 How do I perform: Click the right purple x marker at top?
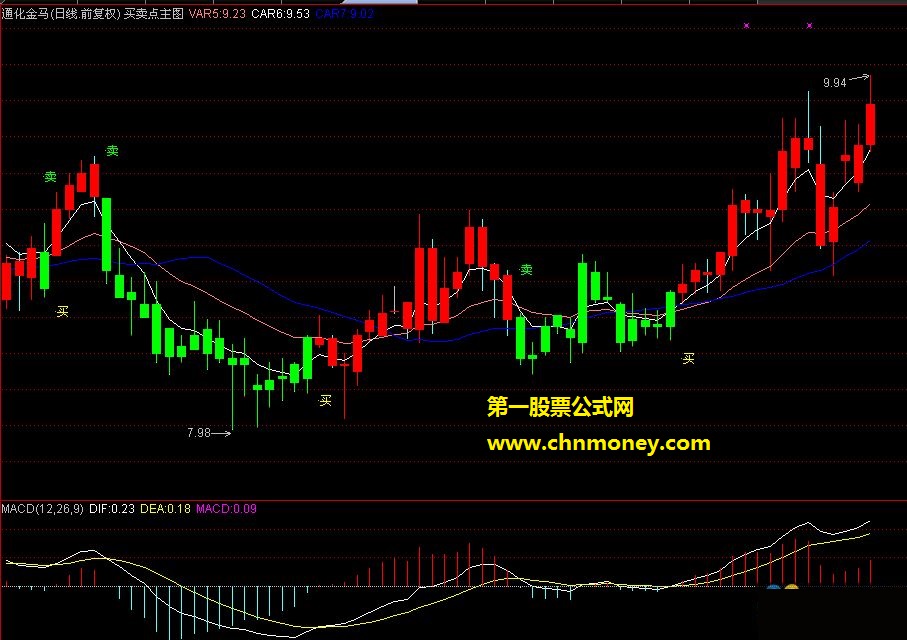[809, 25]
